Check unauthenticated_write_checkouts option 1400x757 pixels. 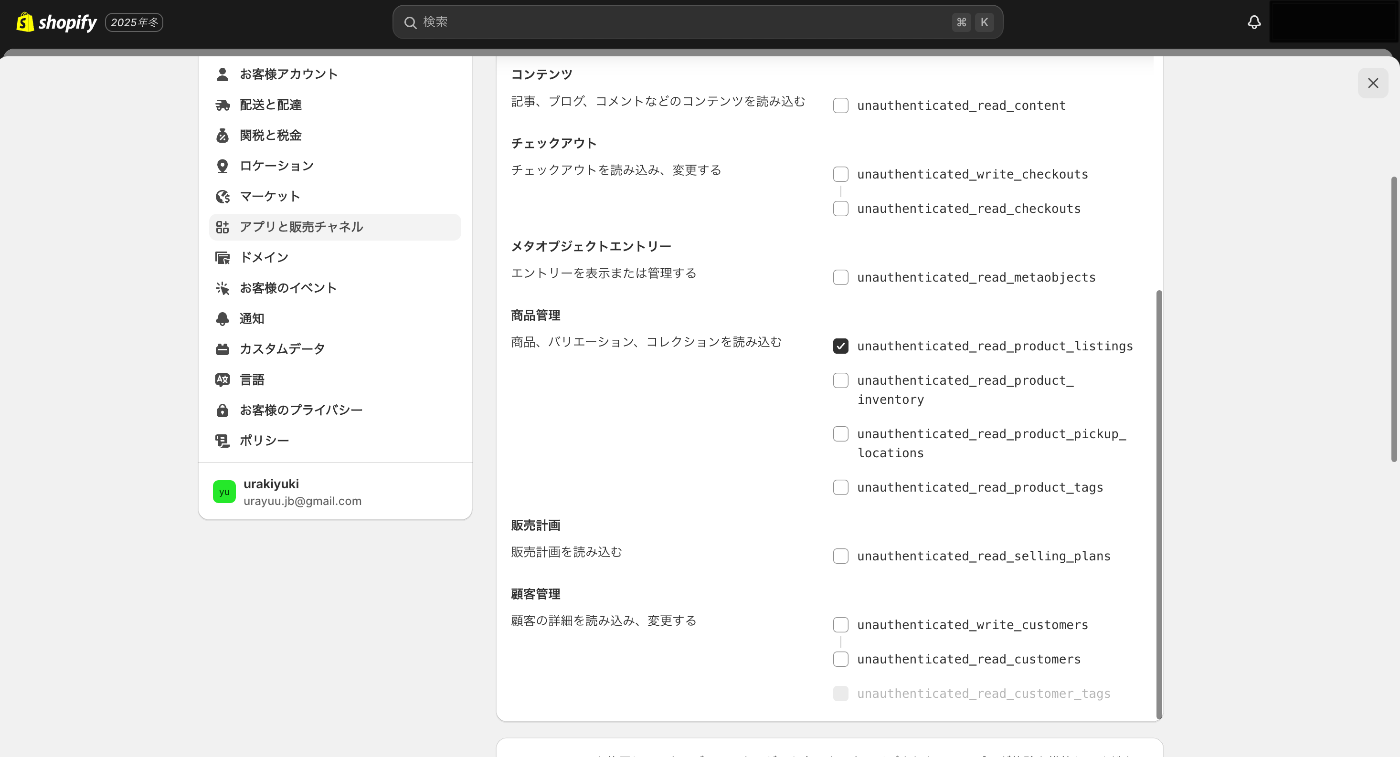pyautogui.click(x=841, y=174)
